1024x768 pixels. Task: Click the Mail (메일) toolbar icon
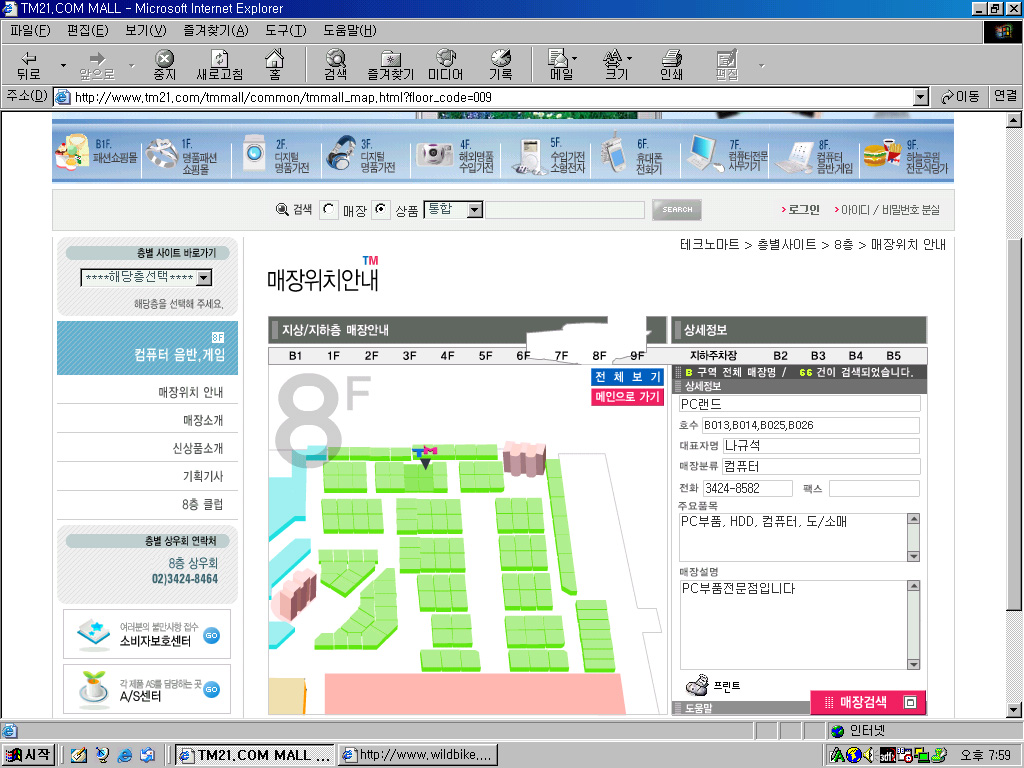pyautogui.click(x=559, y=65)
